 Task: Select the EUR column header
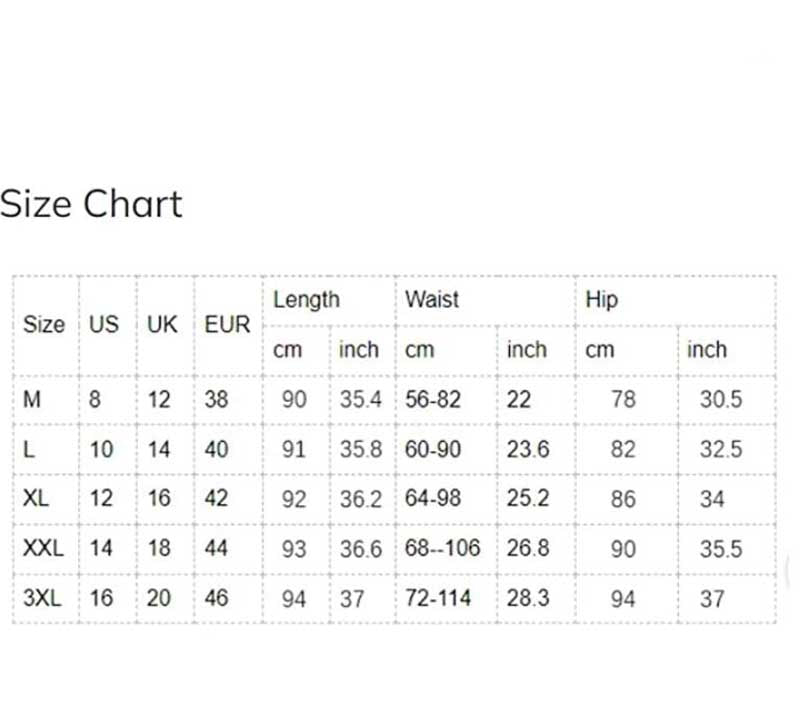click(x=227, y=324)
